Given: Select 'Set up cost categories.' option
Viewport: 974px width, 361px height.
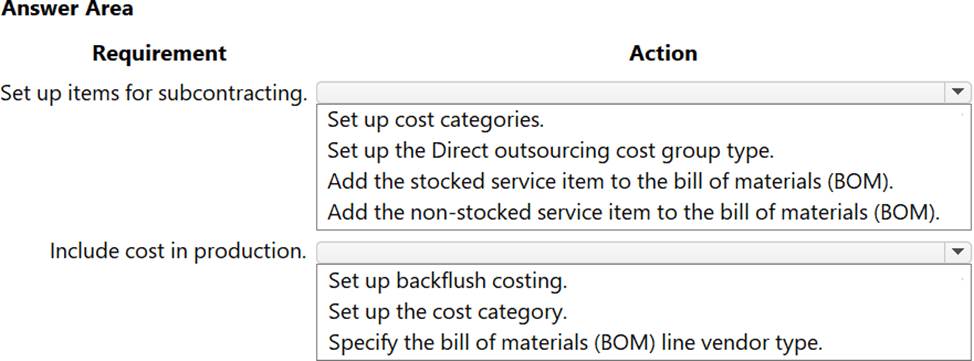Looking at the screenshot, I should (435, 120).
